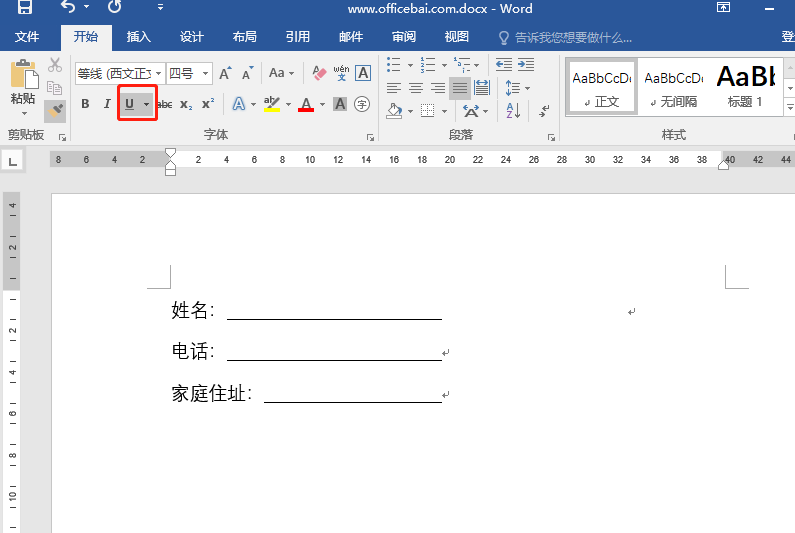The image size is (795, 533).
Task: Switch to the 设计 tab
Action: coord(192,37)
